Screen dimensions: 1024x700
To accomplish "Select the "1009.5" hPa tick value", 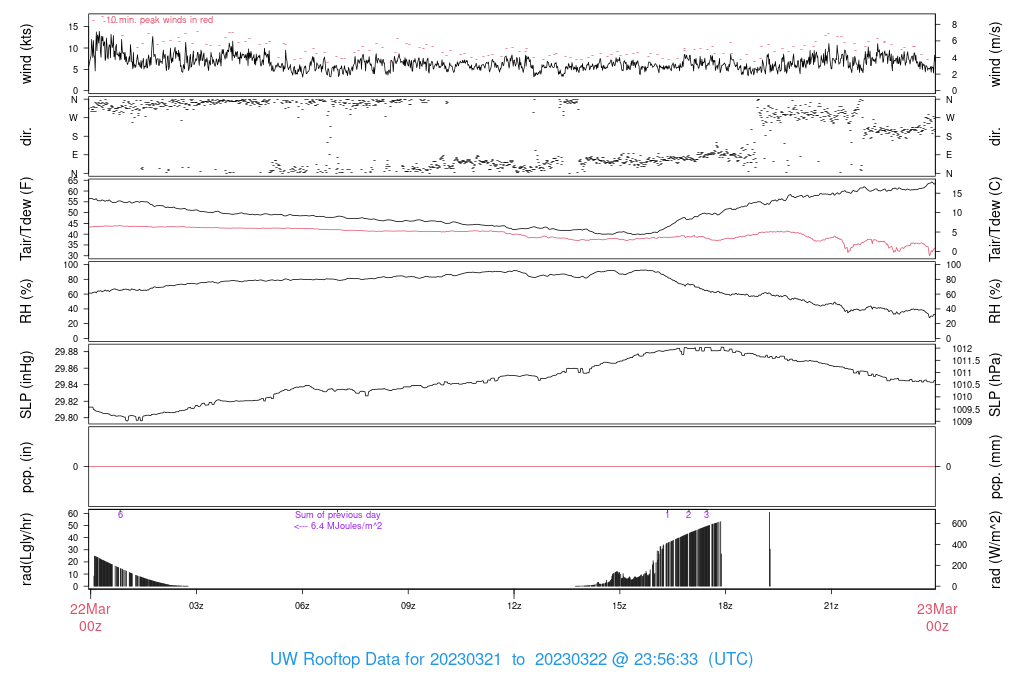I will (x=966, y=410).
